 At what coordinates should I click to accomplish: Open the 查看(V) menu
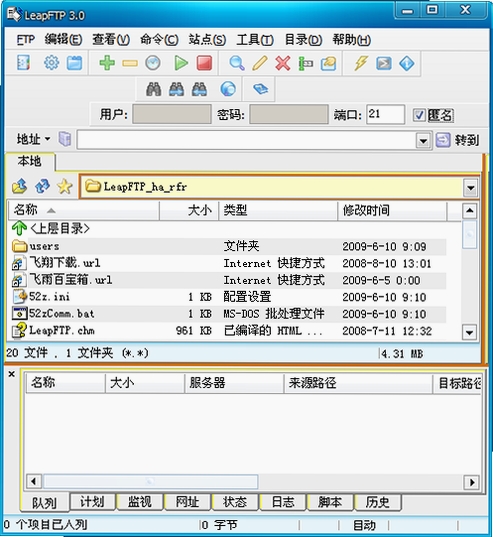111,40
